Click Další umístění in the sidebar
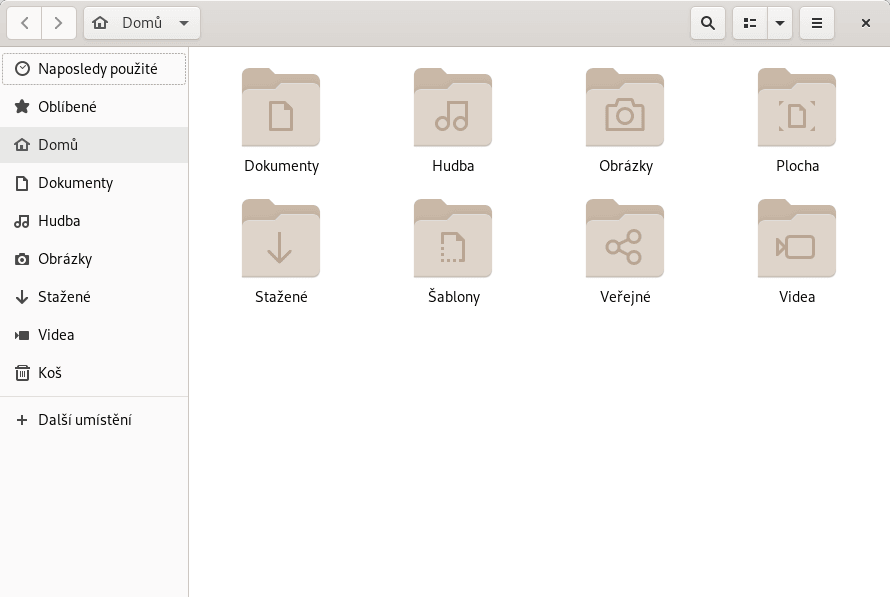890x597 pixels. [x=94, y=420]
